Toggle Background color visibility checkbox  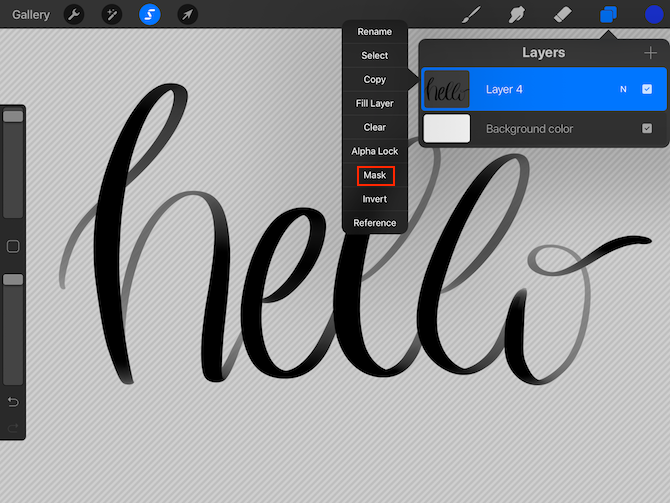[x=647, y=128]
